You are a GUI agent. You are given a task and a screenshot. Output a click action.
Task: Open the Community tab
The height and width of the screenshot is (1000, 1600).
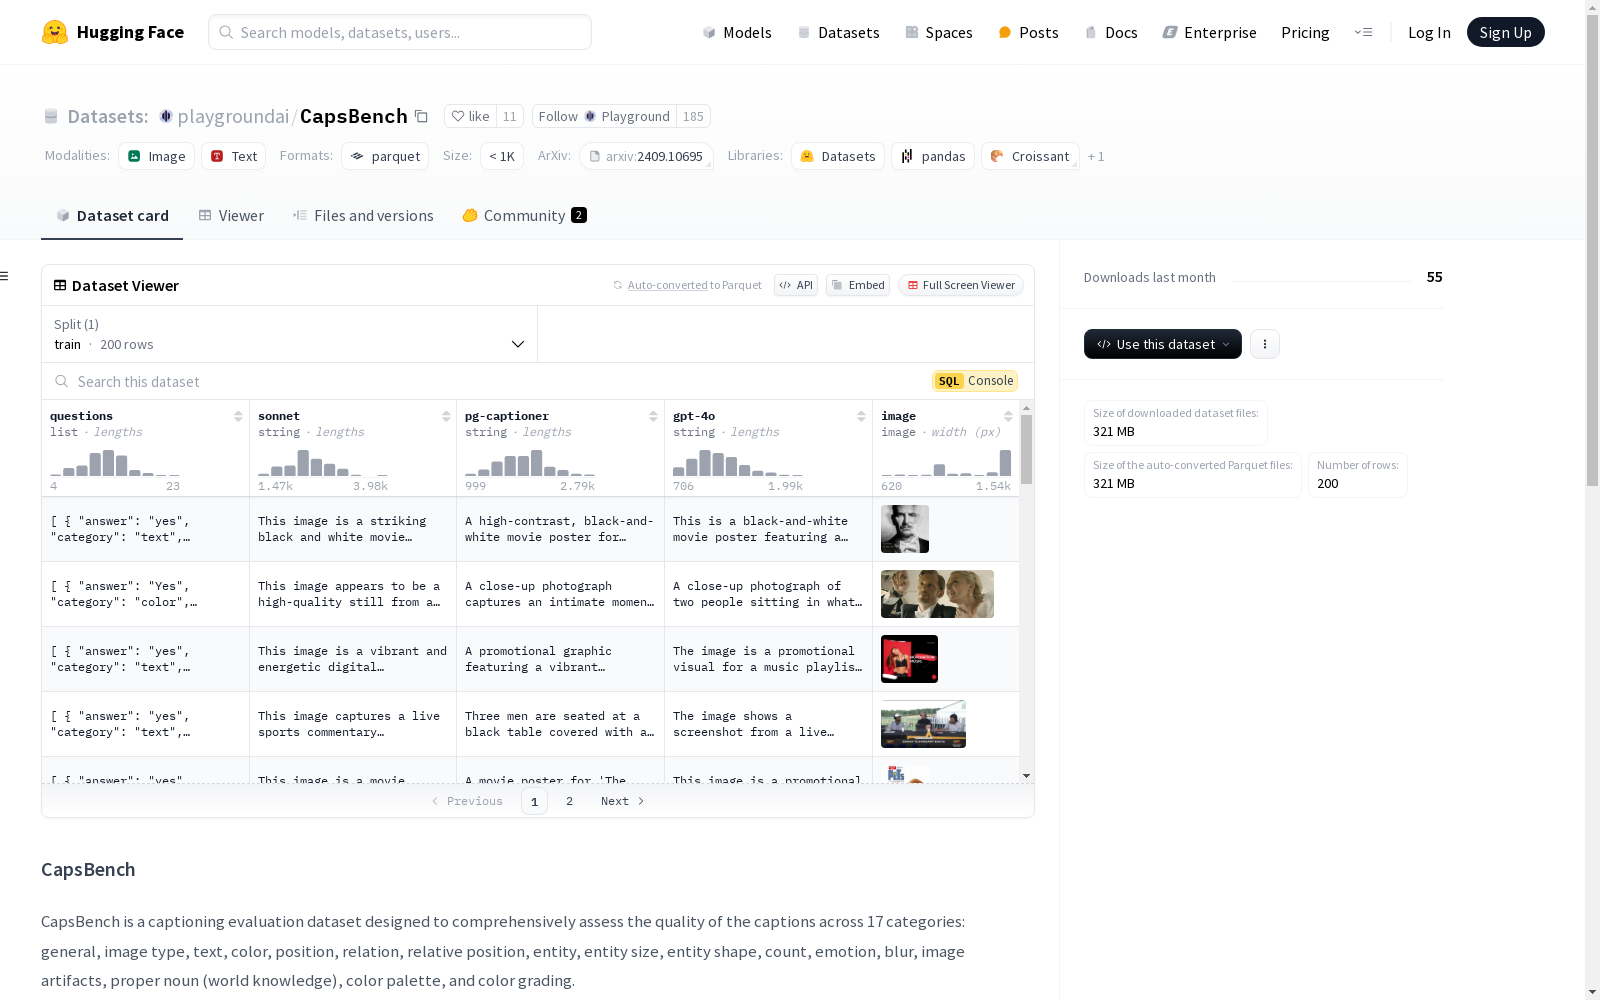click(525, 216)
